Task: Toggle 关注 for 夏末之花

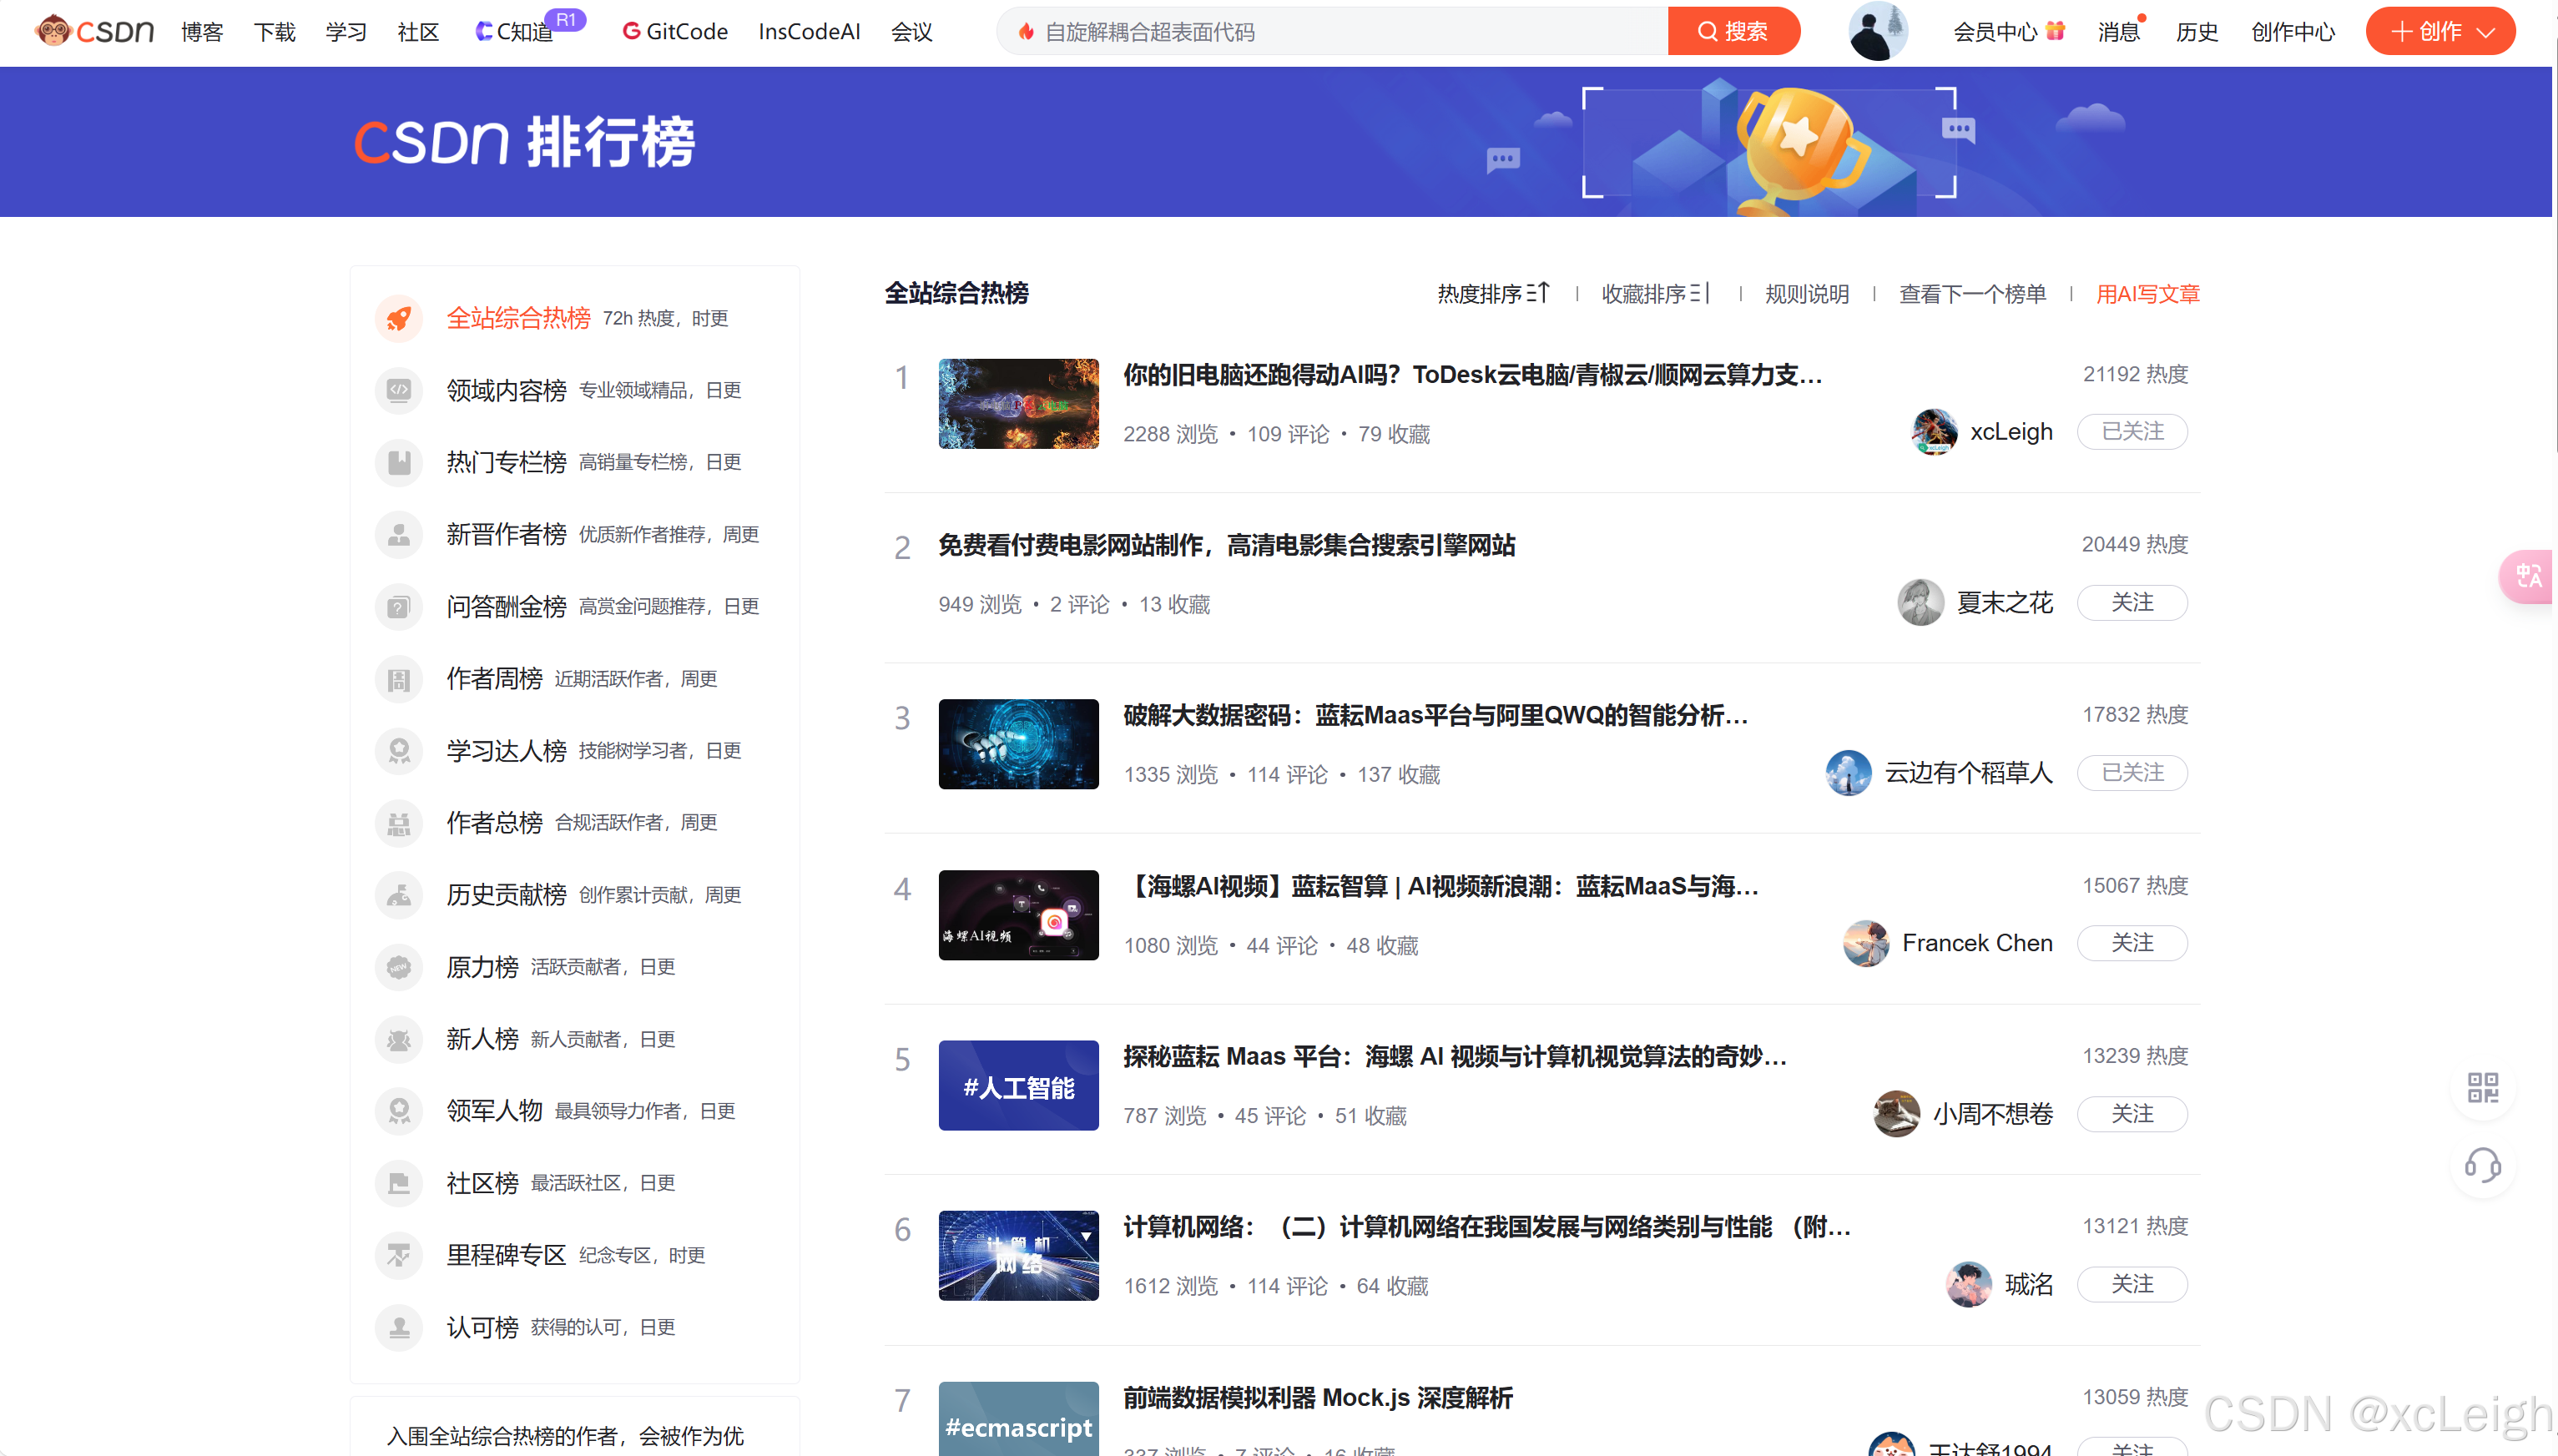Action: click(2132, 603)
